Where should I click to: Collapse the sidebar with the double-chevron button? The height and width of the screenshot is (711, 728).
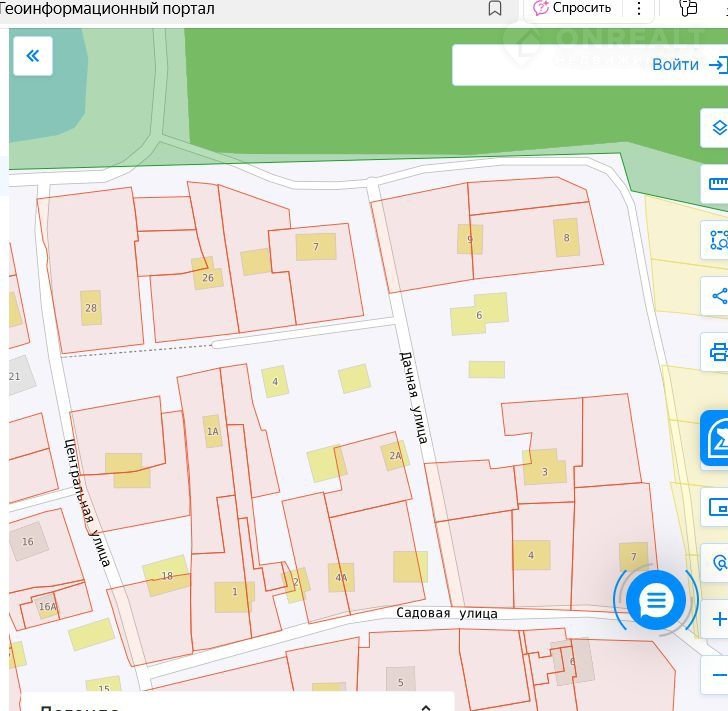pos(32,56)
